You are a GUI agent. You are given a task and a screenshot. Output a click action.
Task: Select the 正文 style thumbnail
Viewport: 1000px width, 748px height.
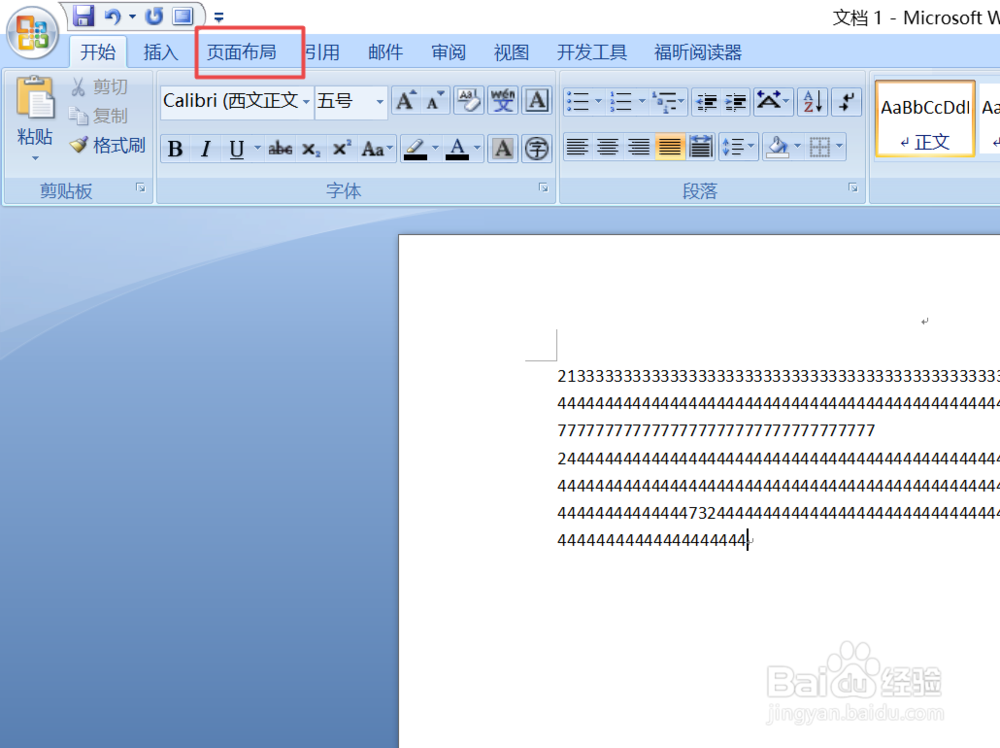[925, 119]
